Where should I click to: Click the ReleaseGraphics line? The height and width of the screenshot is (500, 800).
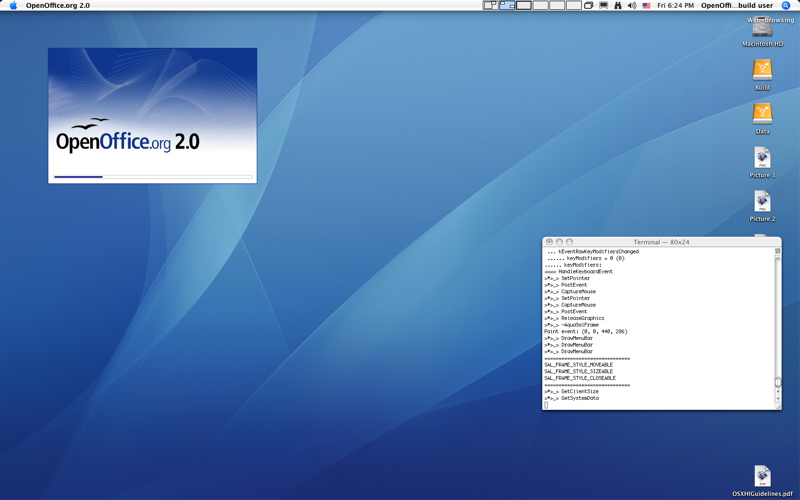[574, 318]
